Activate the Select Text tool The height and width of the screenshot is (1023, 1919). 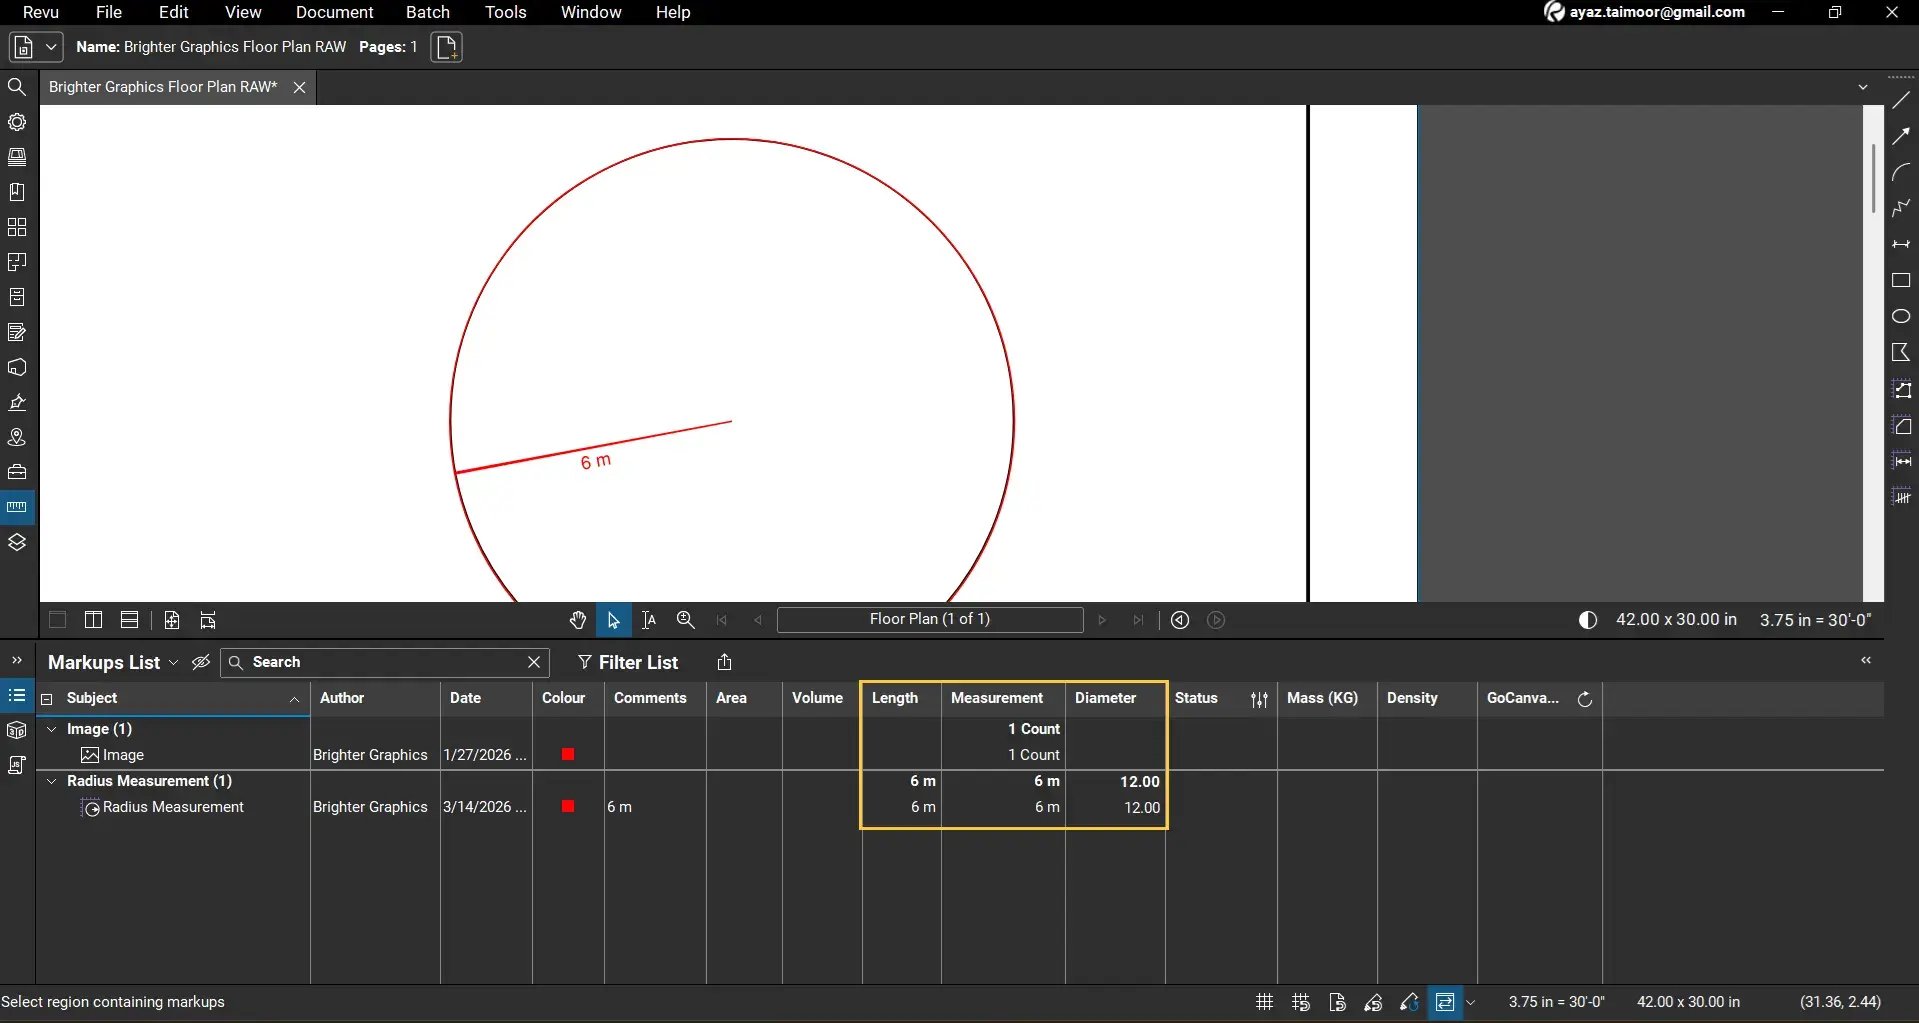click(x=650, y=620)
